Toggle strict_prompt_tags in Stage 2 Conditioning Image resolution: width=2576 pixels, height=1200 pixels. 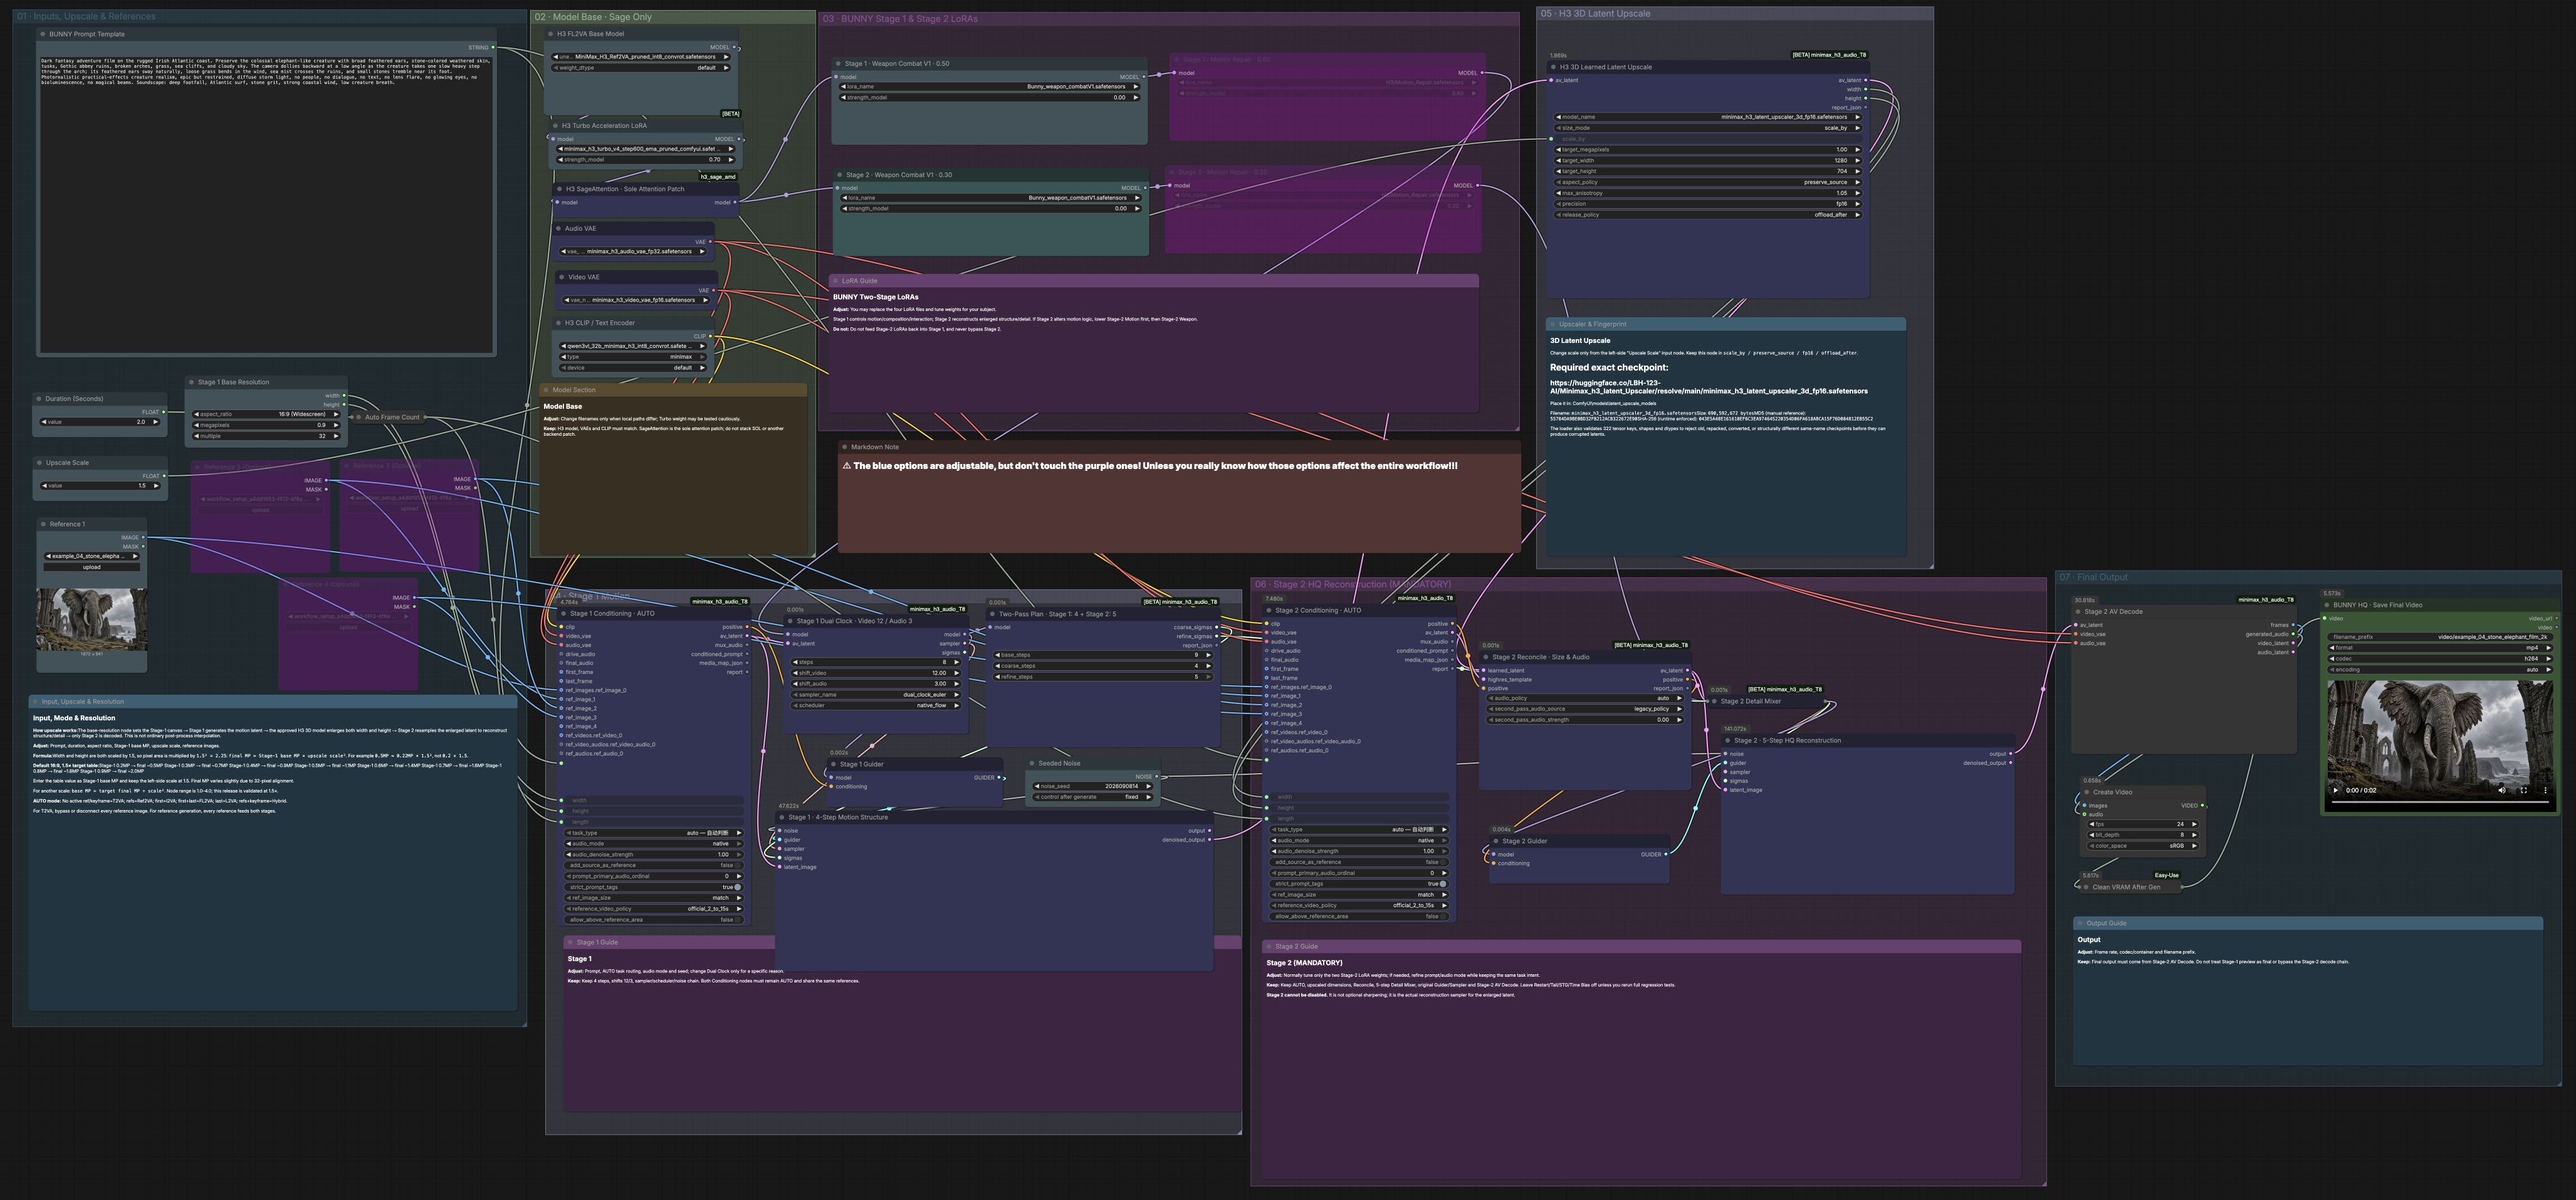click(x=1359, y=884)
